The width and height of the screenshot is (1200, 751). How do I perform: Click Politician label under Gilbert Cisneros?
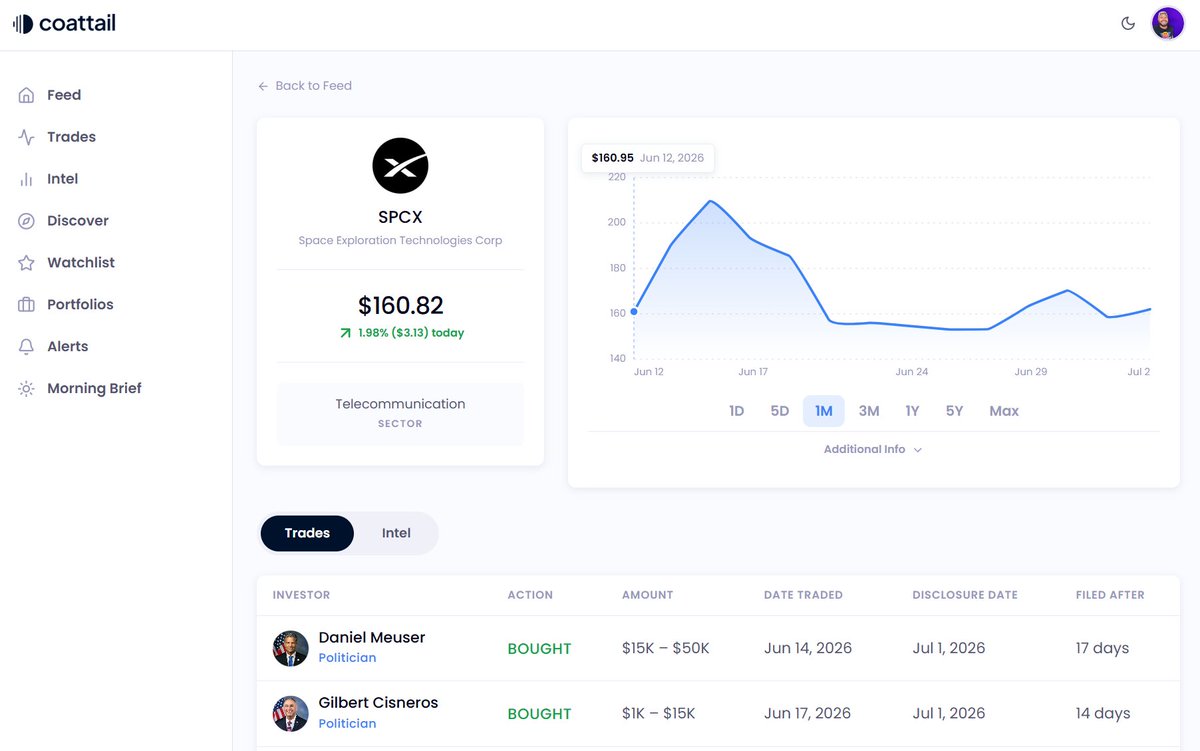click(347, 724)
